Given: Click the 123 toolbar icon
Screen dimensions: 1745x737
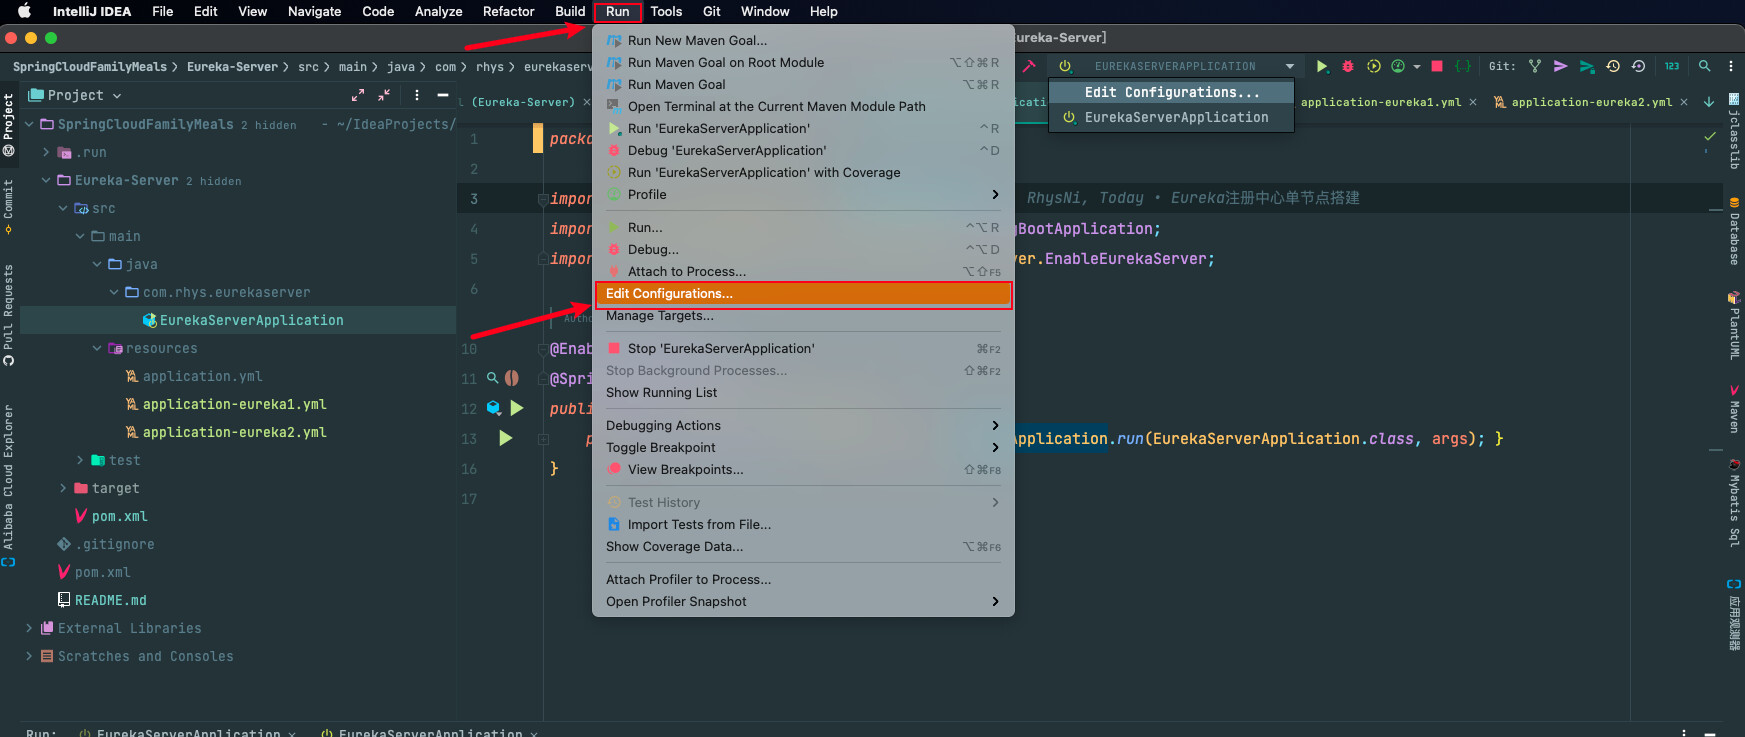Looking at the screenshot, I should (1672, 66).
